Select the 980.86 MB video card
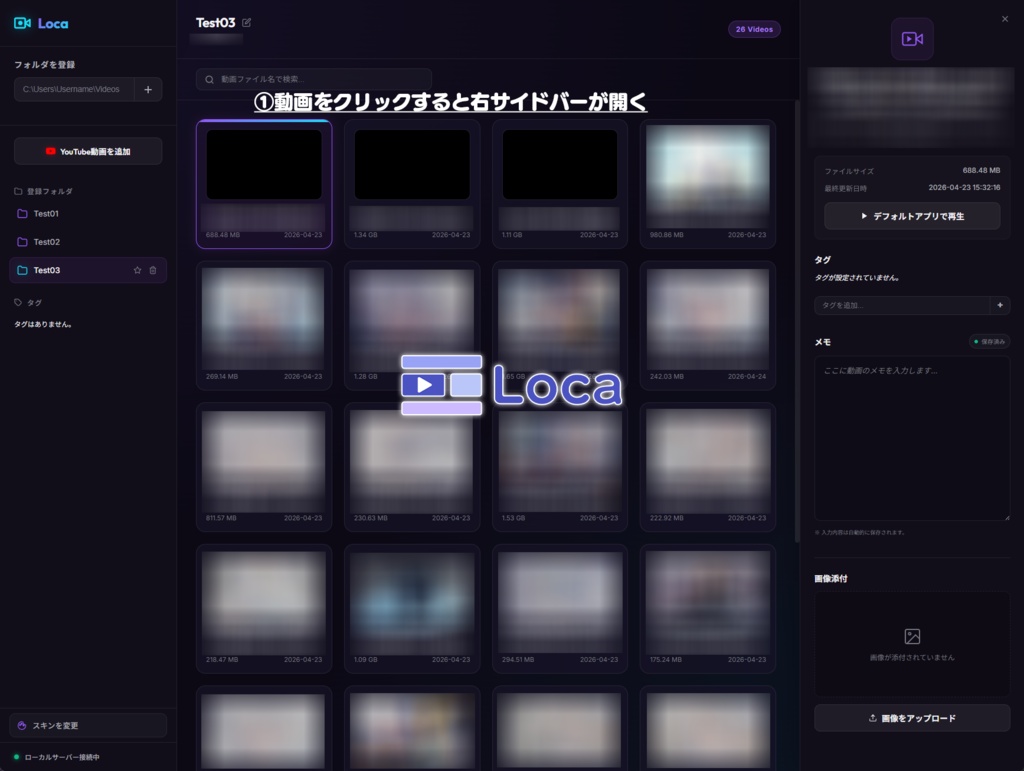Image resolution: width=1024 pixels, height=771 pixels. (708, 184)
